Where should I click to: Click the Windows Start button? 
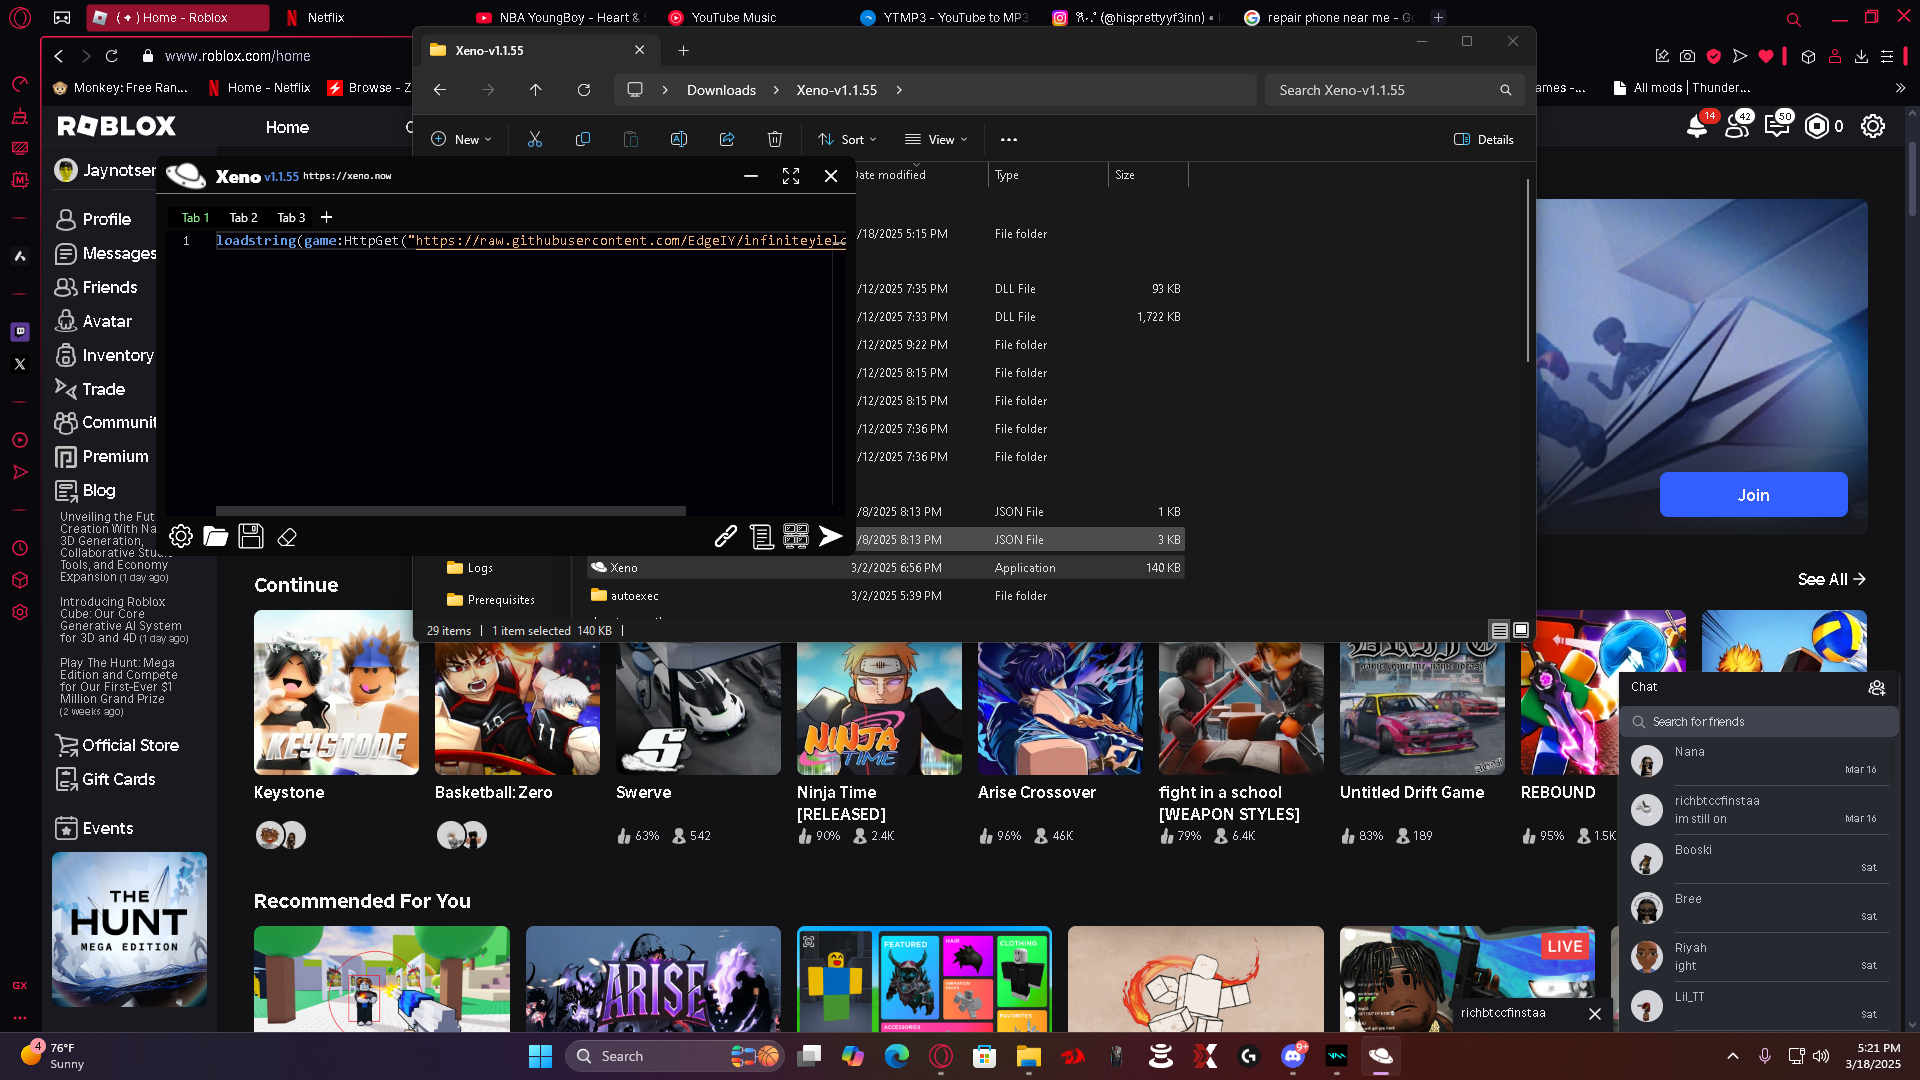click(540, 1056)
